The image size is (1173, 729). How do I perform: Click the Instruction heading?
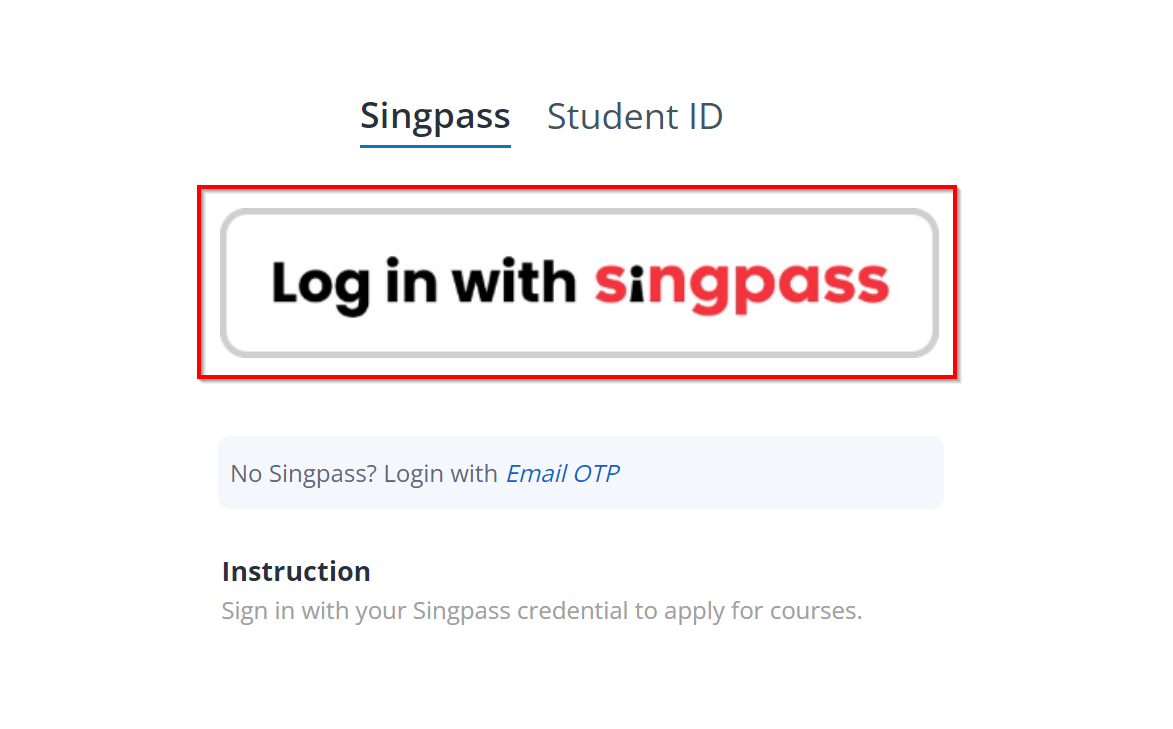[295, 571]
